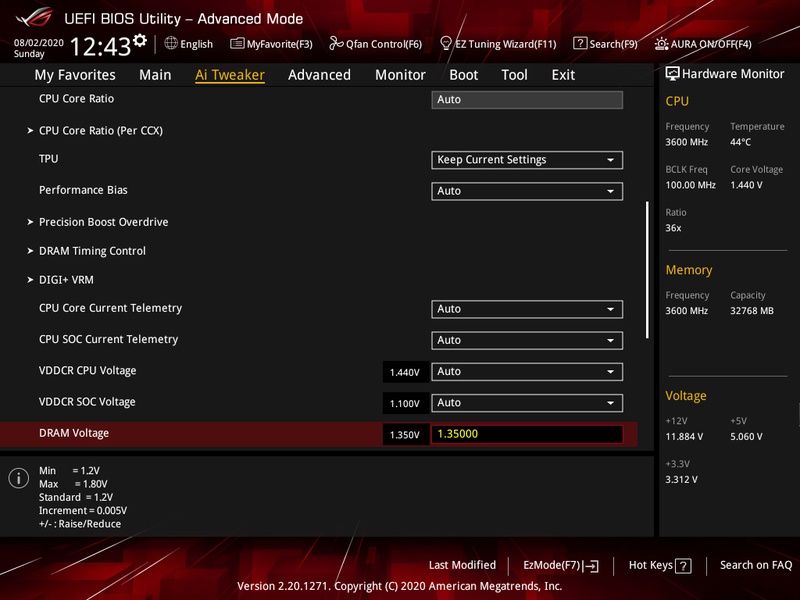Click Last Modified in the footer
Image resolution: width=800 pixels, height=600 pixels.
[x=462, y=565]
